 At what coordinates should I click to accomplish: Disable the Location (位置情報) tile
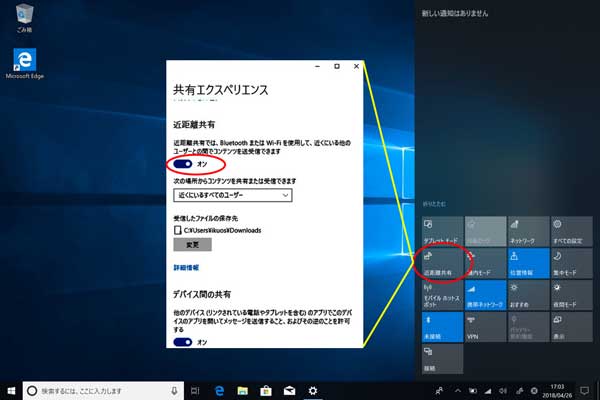click(x=528, y=263)
